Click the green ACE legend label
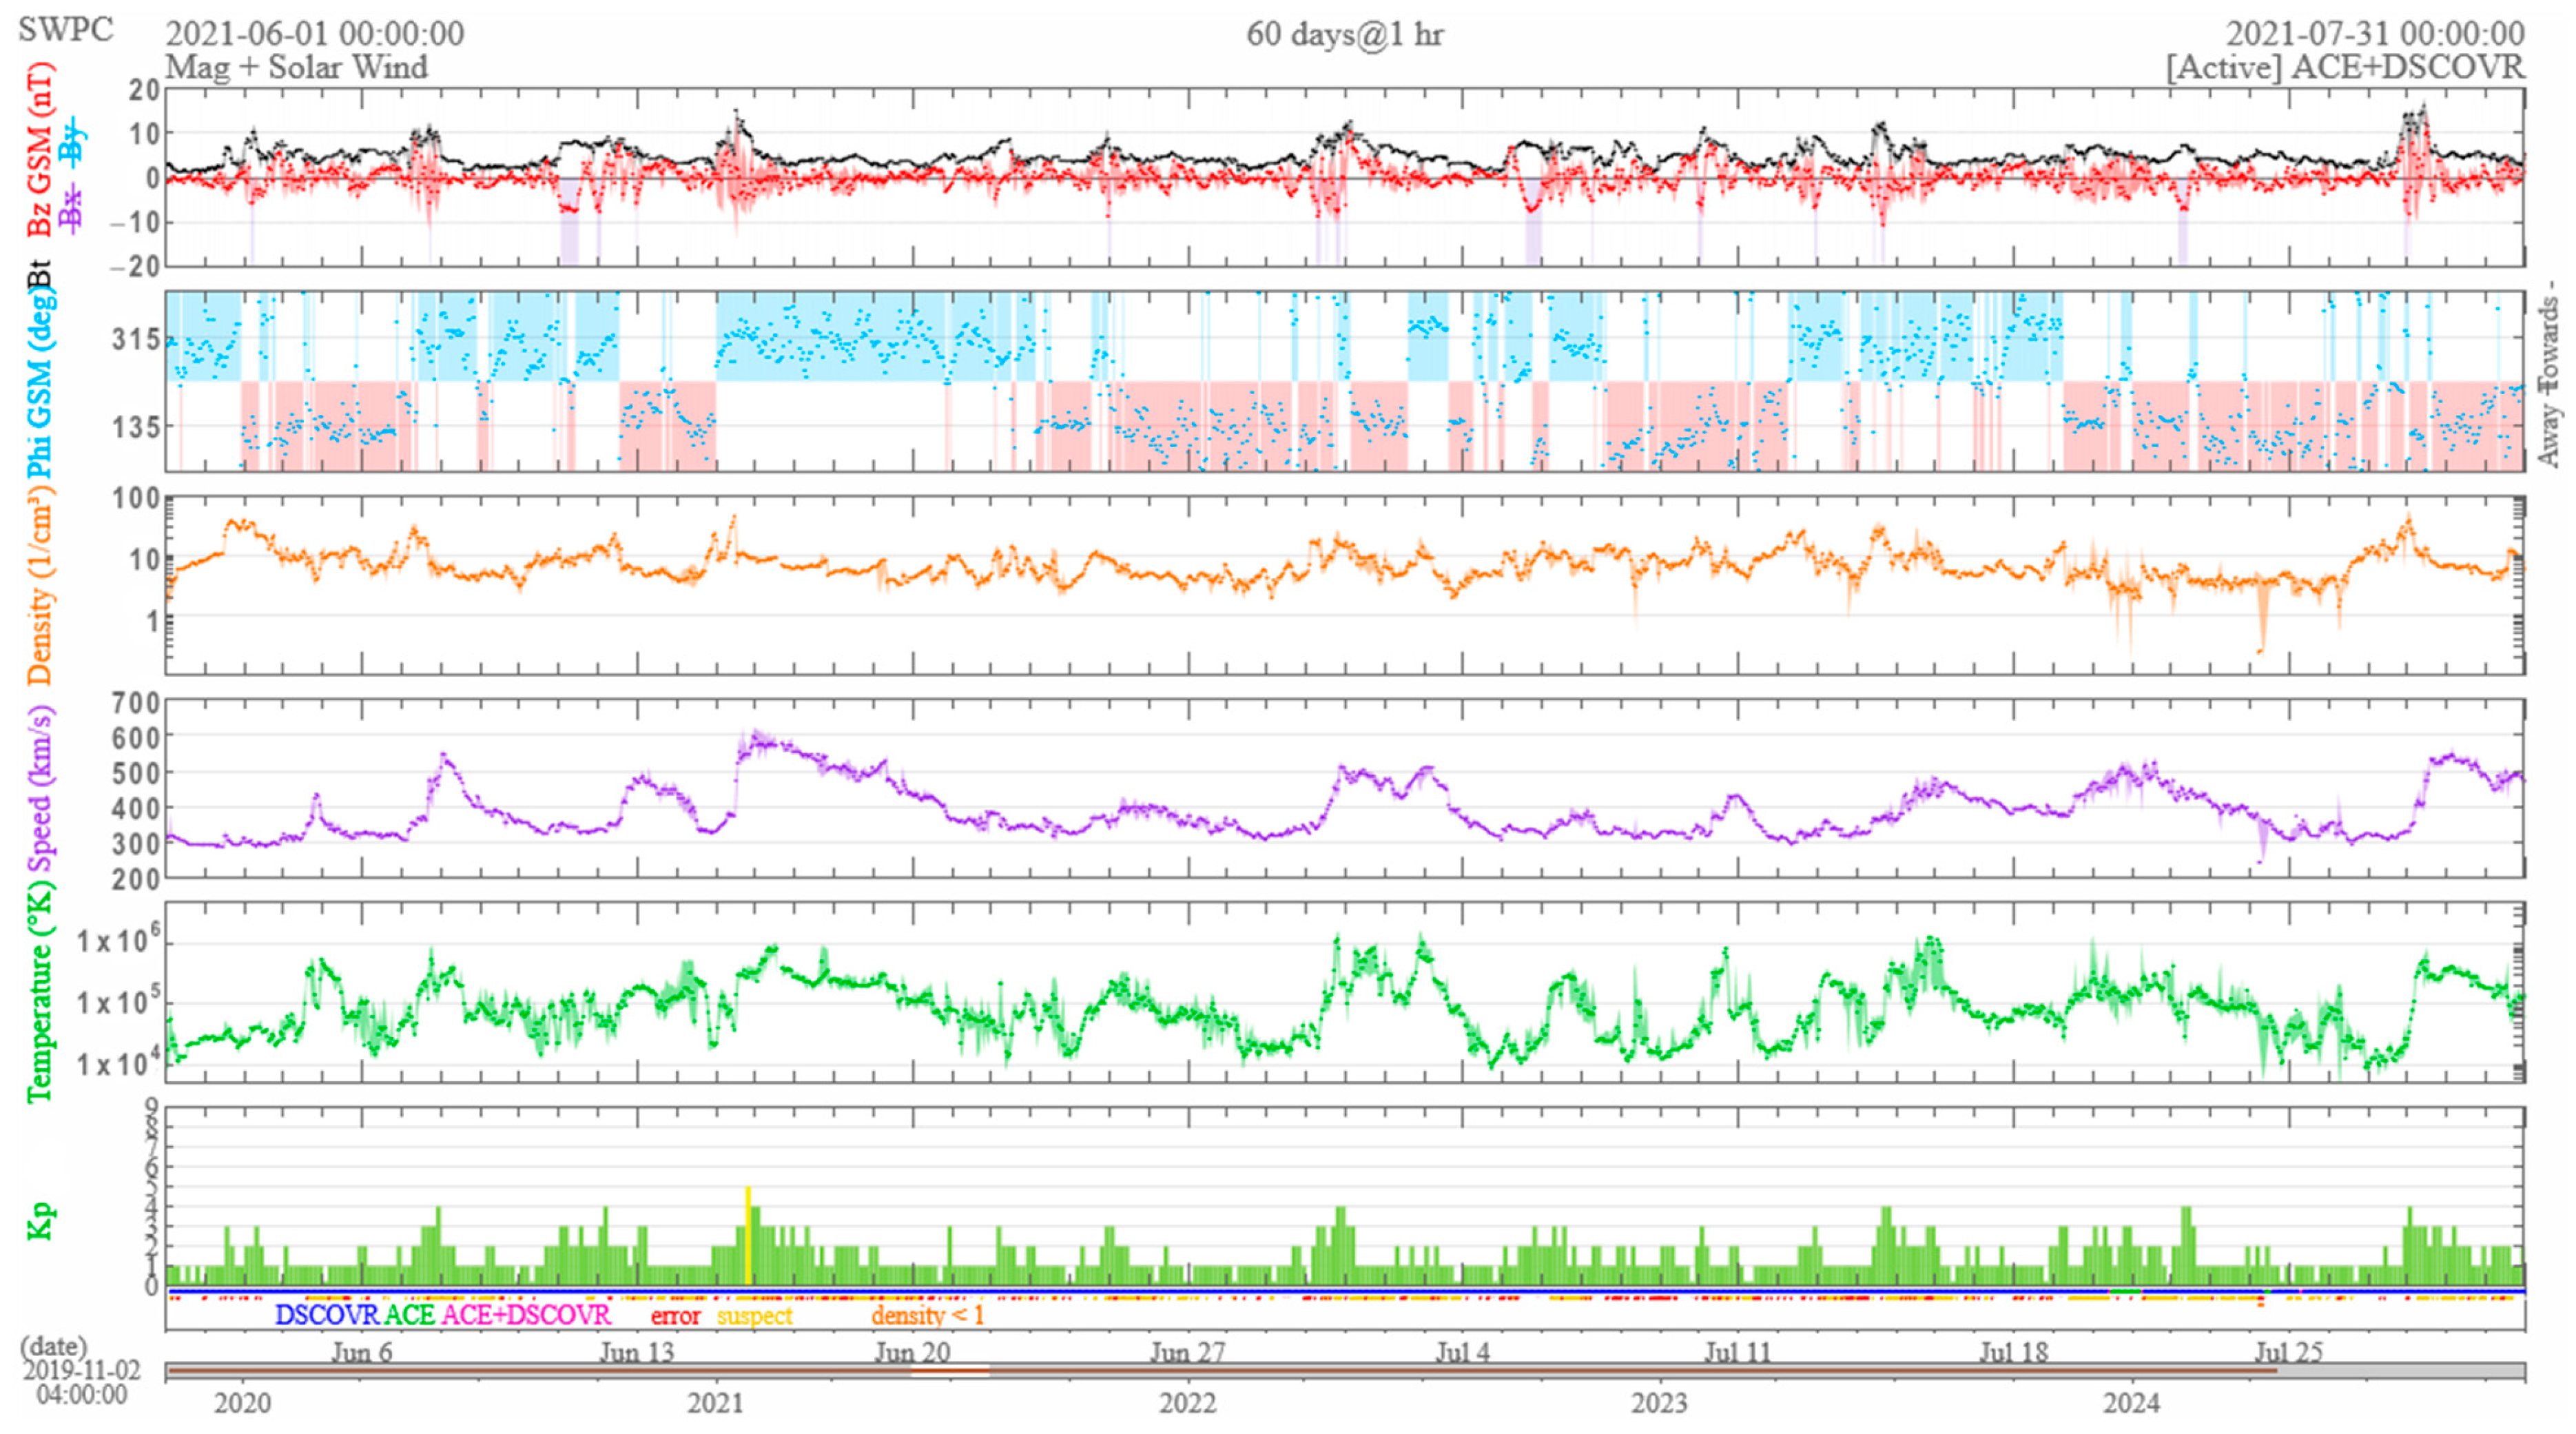Screen dimensions: 2576x1434 click(x=409, y=1314)
